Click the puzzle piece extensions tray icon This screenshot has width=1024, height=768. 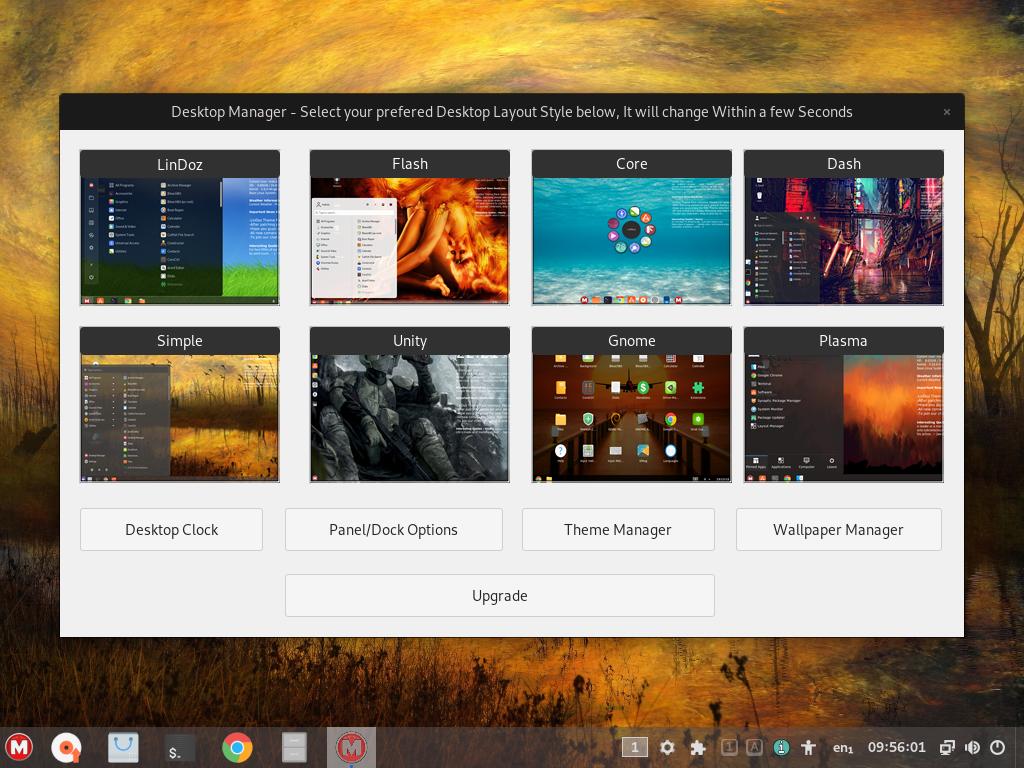tap(698, 748)
